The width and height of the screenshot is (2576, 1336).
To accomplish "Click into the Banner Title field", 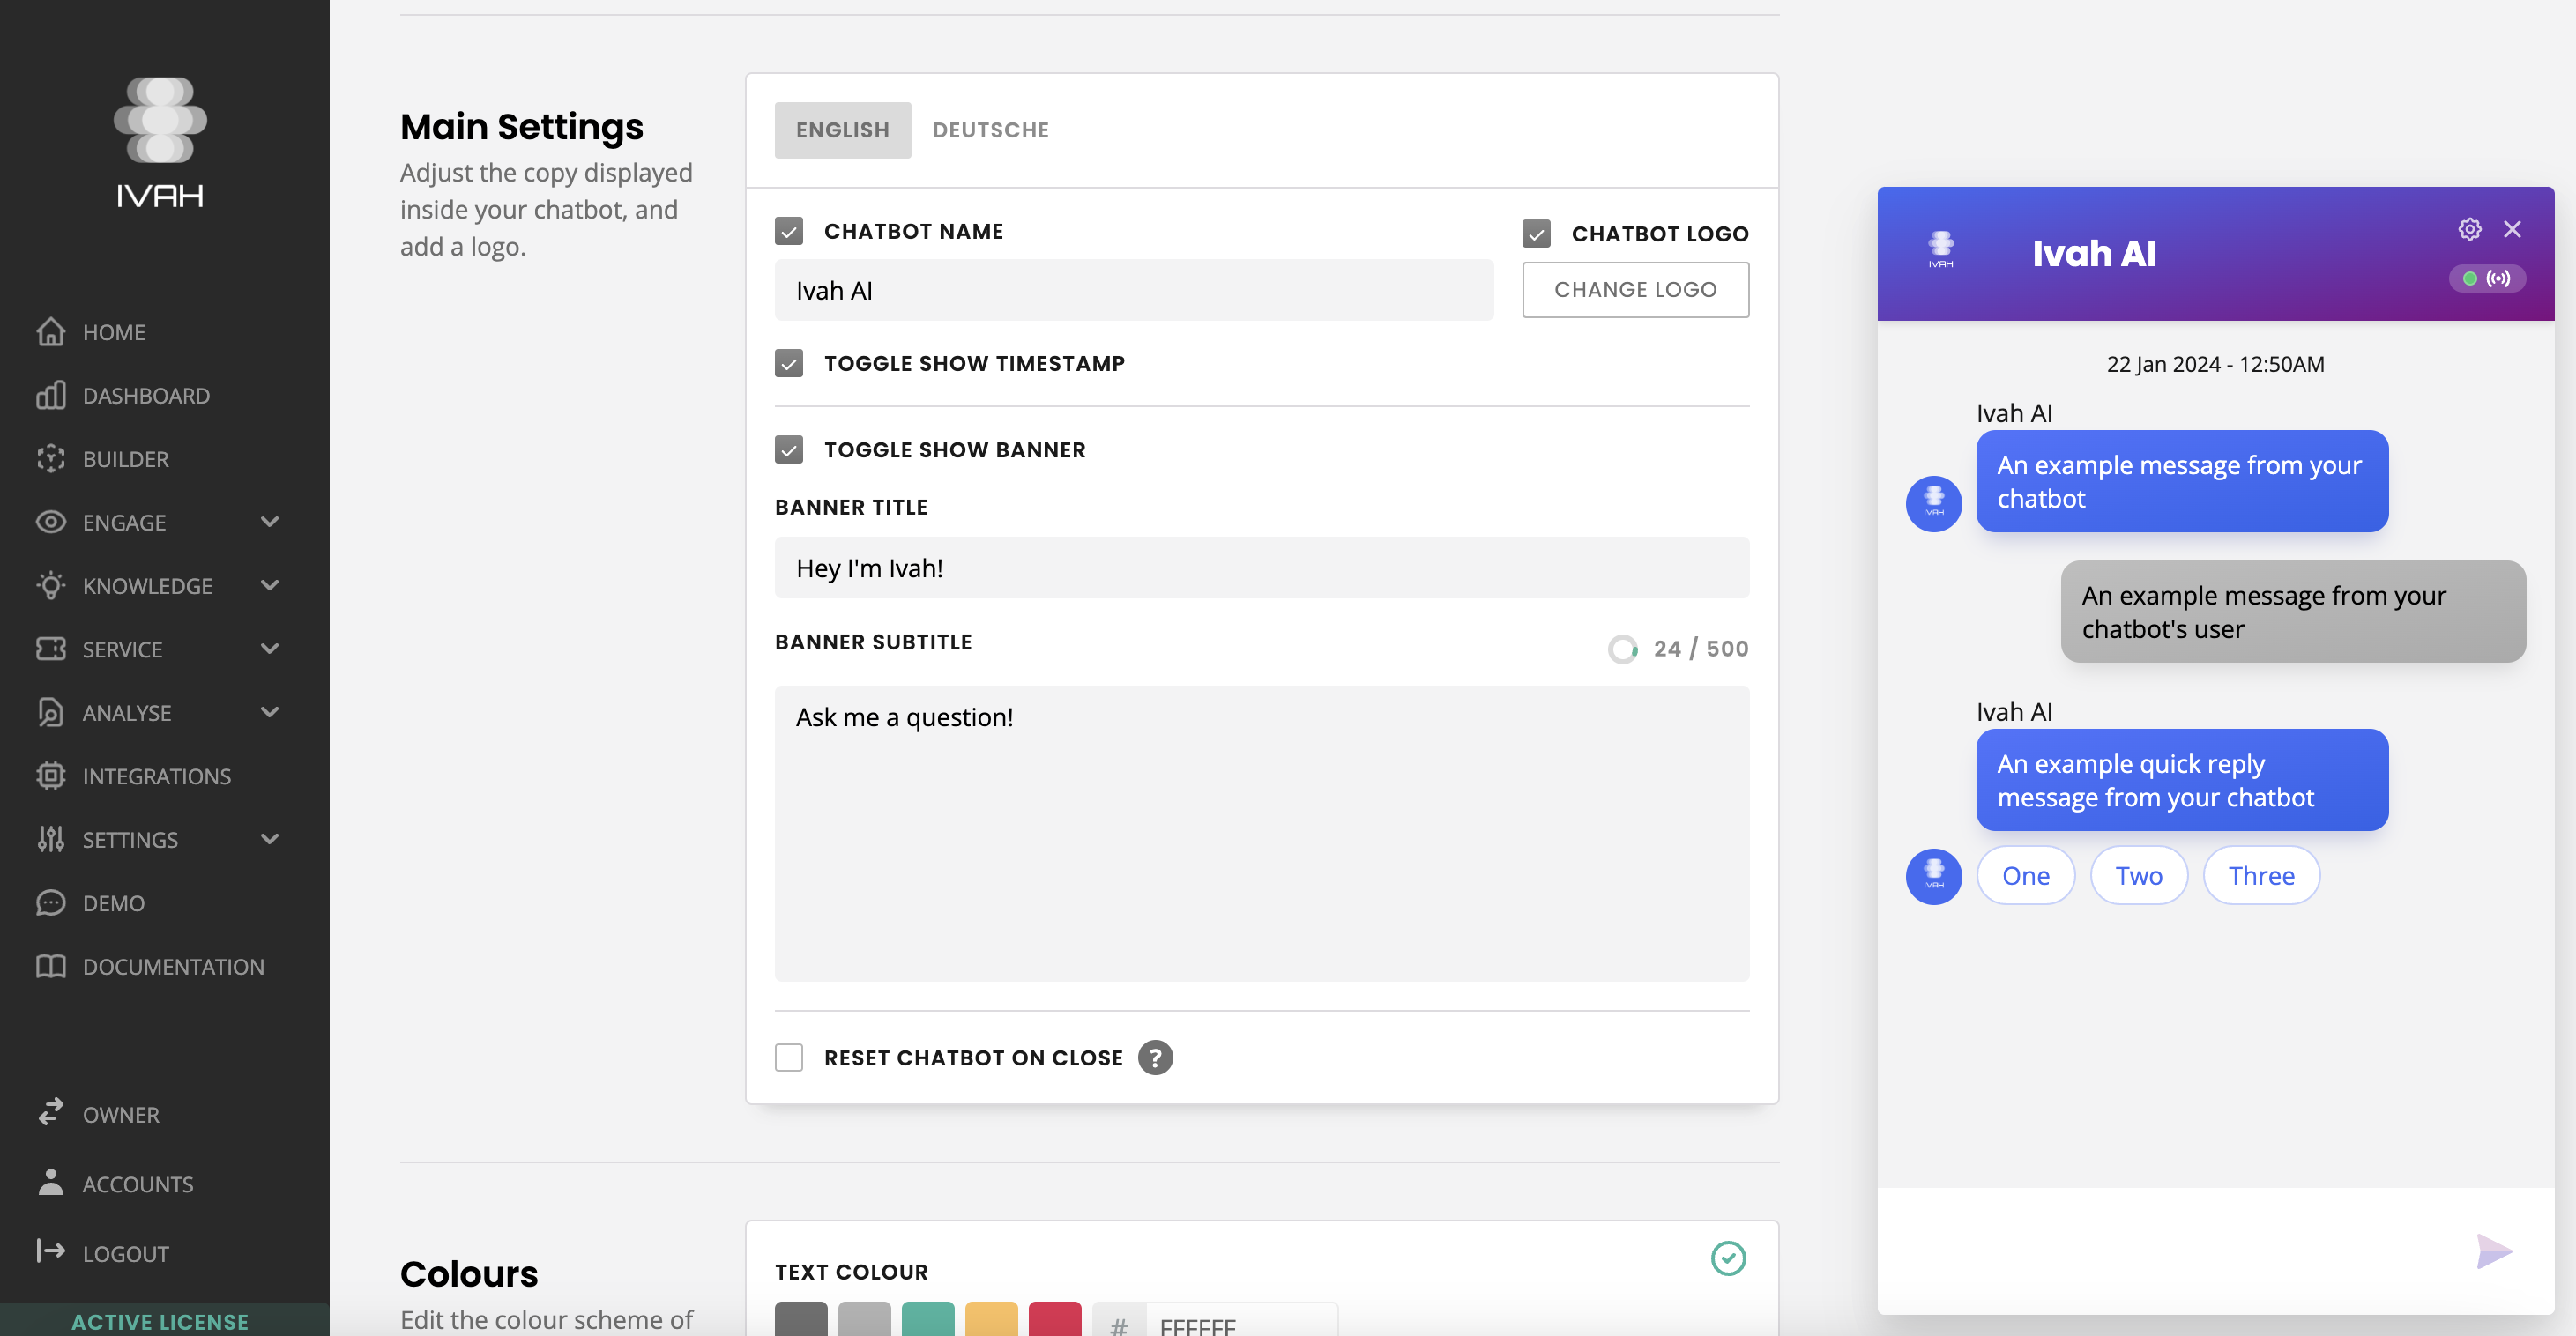I will pyautogui.click(x=1261, y=568).
